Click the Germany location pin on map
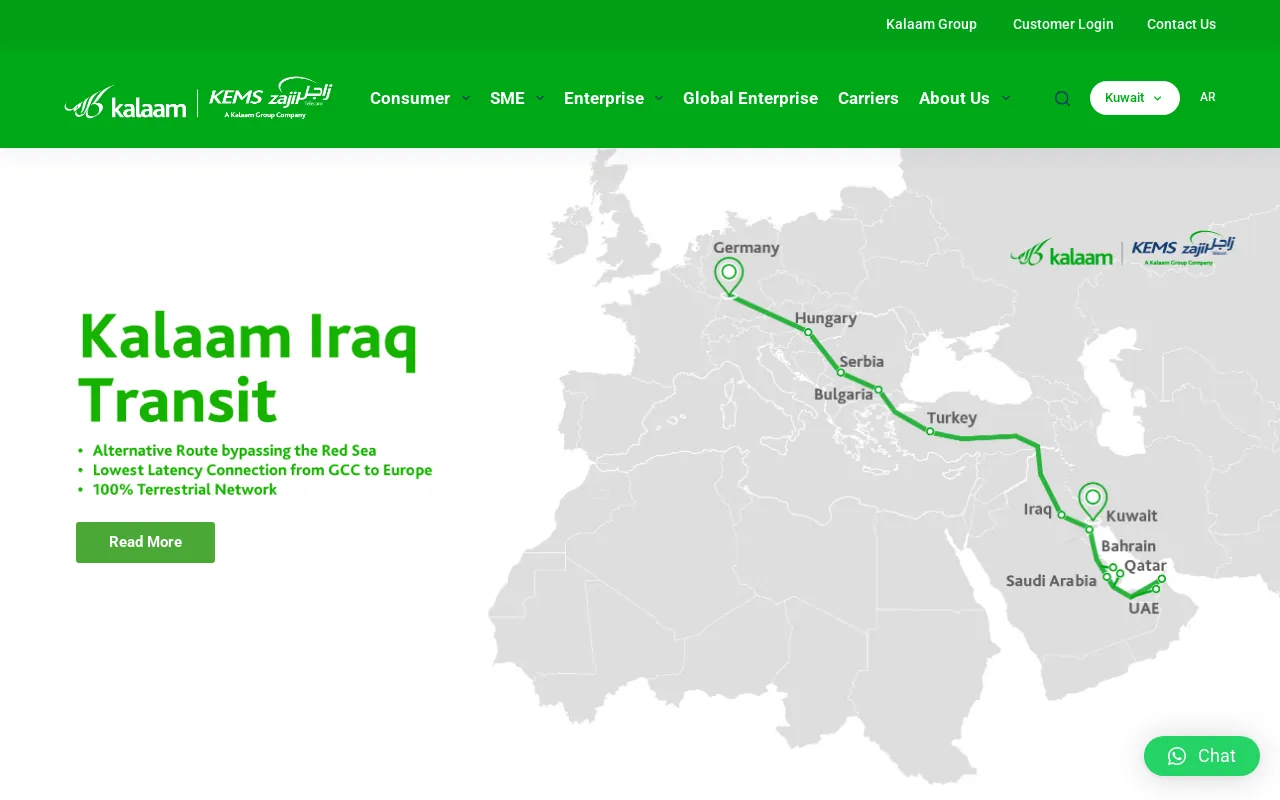Screen dimensions: 1280x800 (729, 276)
